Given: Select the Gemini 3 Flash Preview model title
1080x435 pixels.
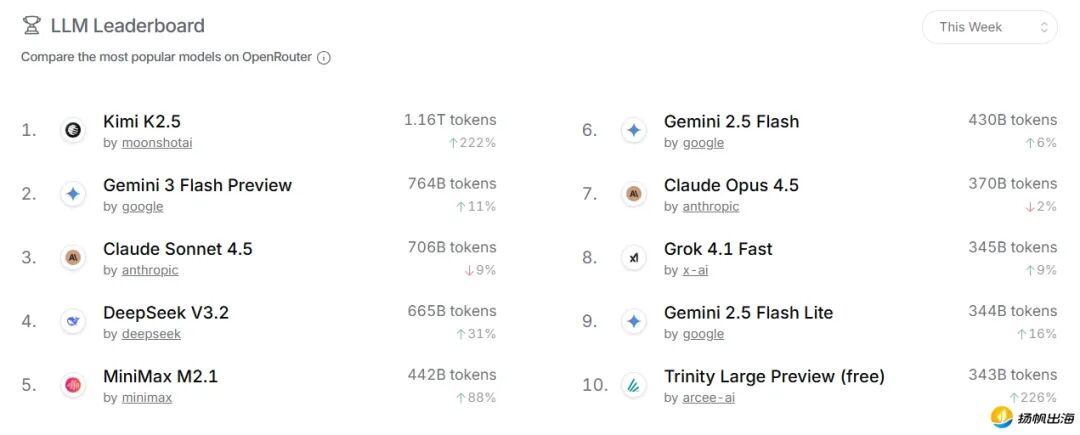Looking at the screenshot, I should (x=197, y=185).
